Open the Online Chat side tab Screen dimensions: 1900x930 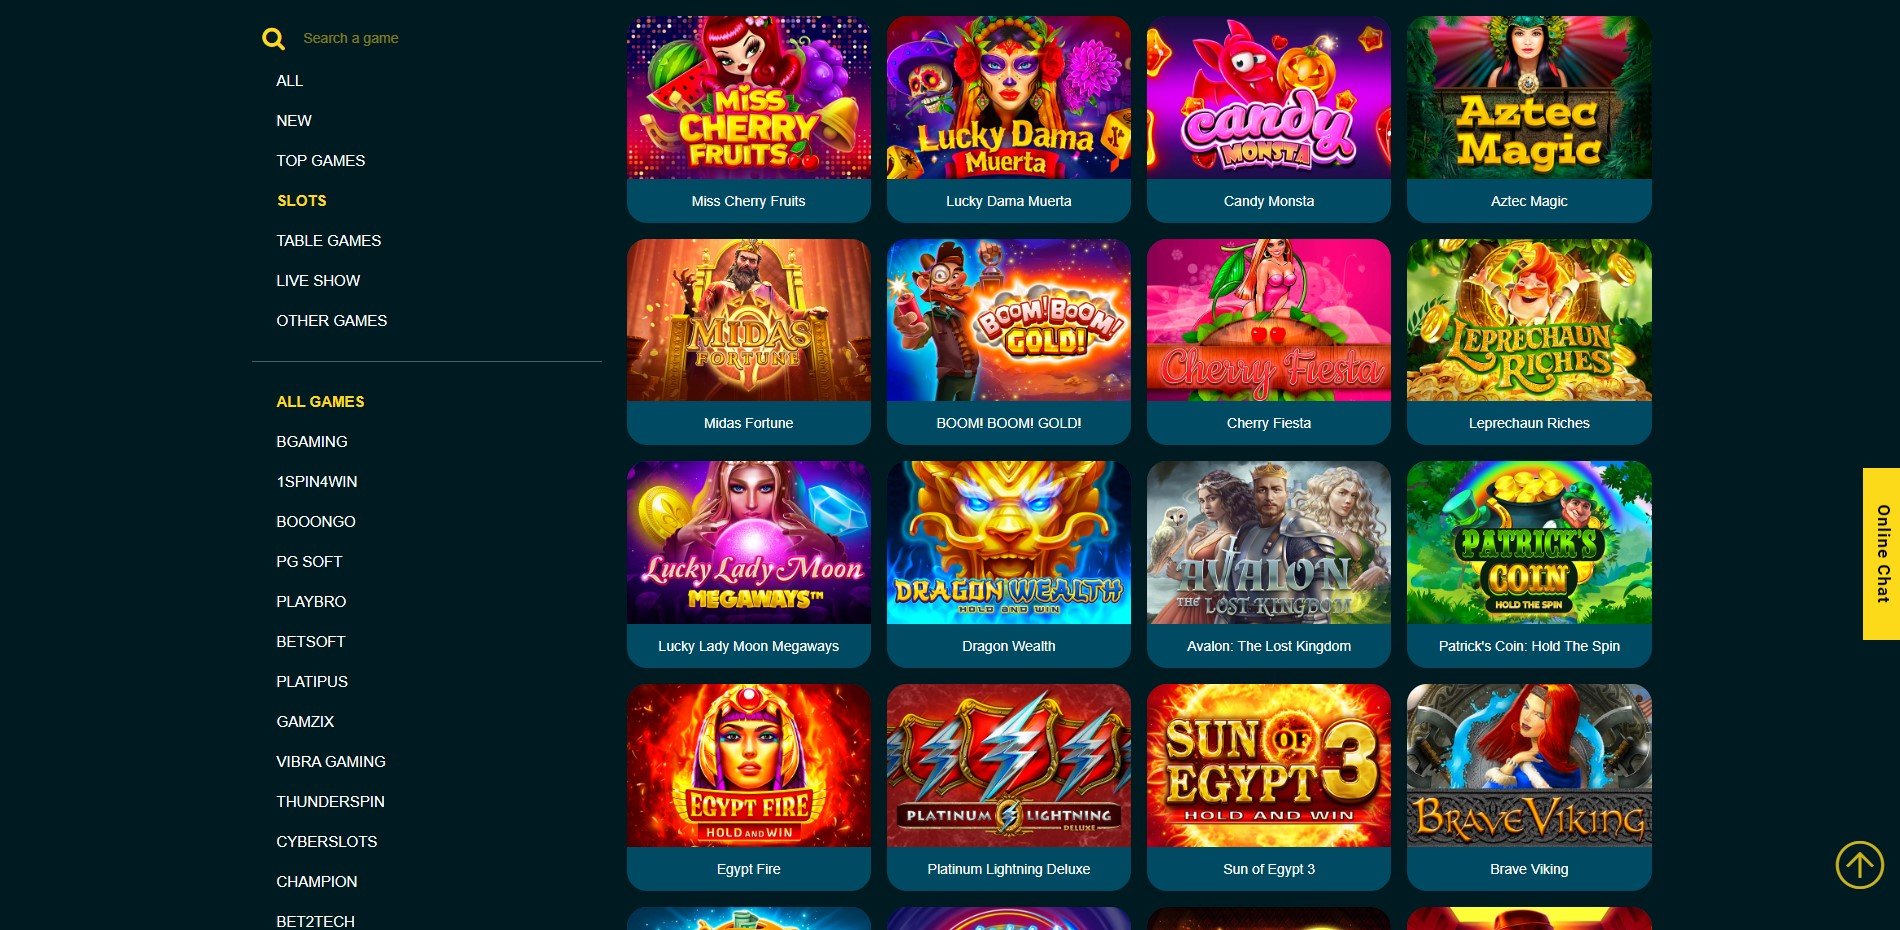(x=1881, y=553)
